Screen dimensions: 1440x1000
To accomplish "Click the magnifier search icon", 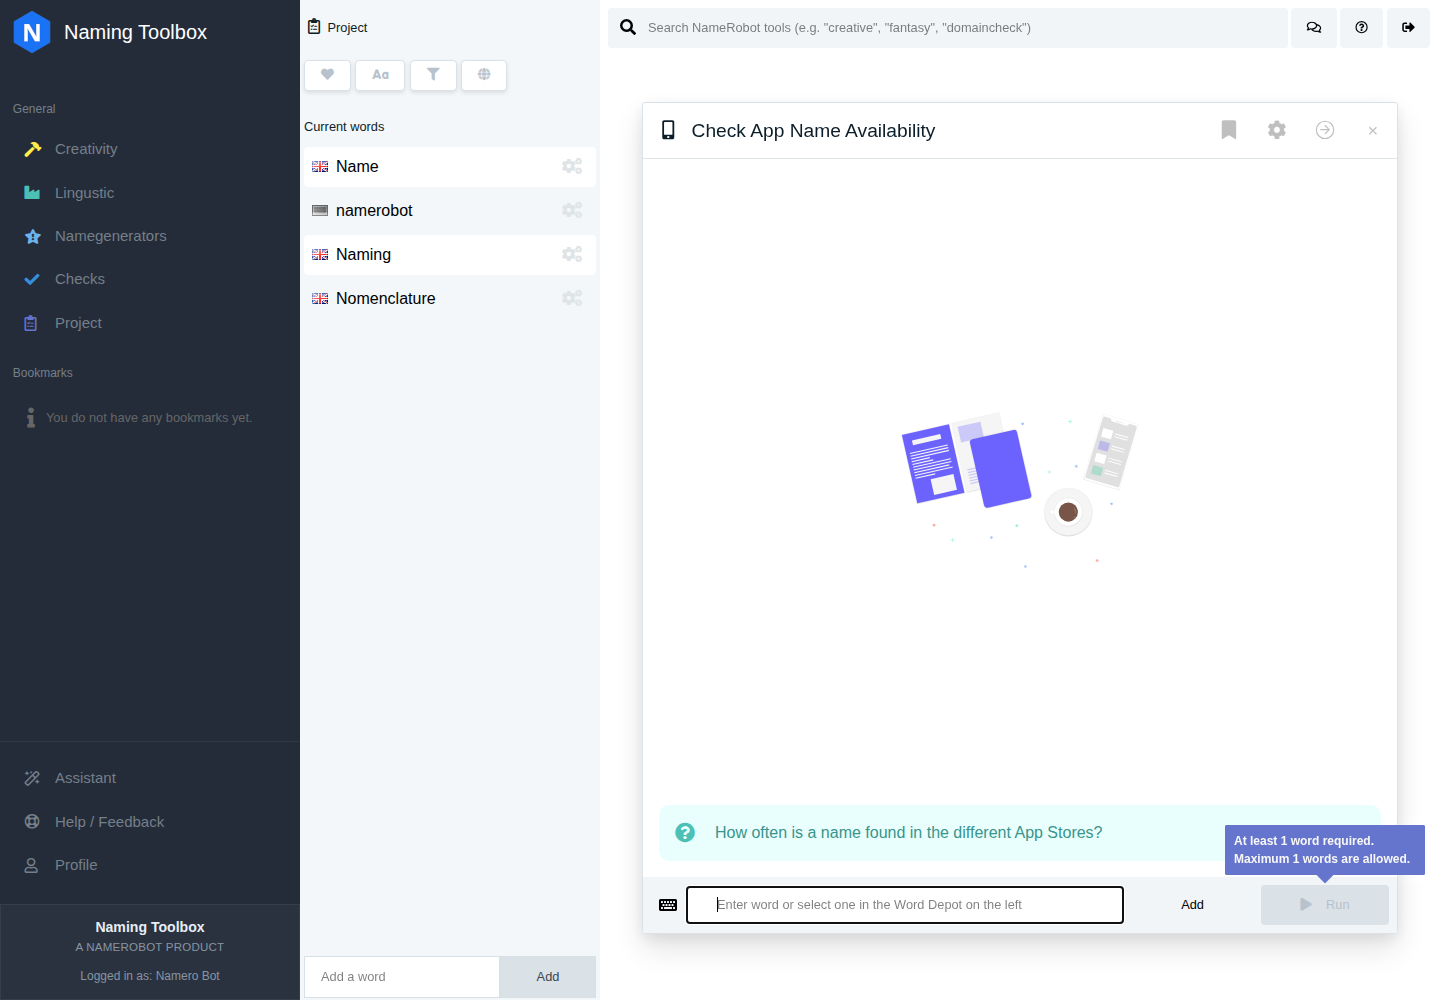I will [628, 28].
